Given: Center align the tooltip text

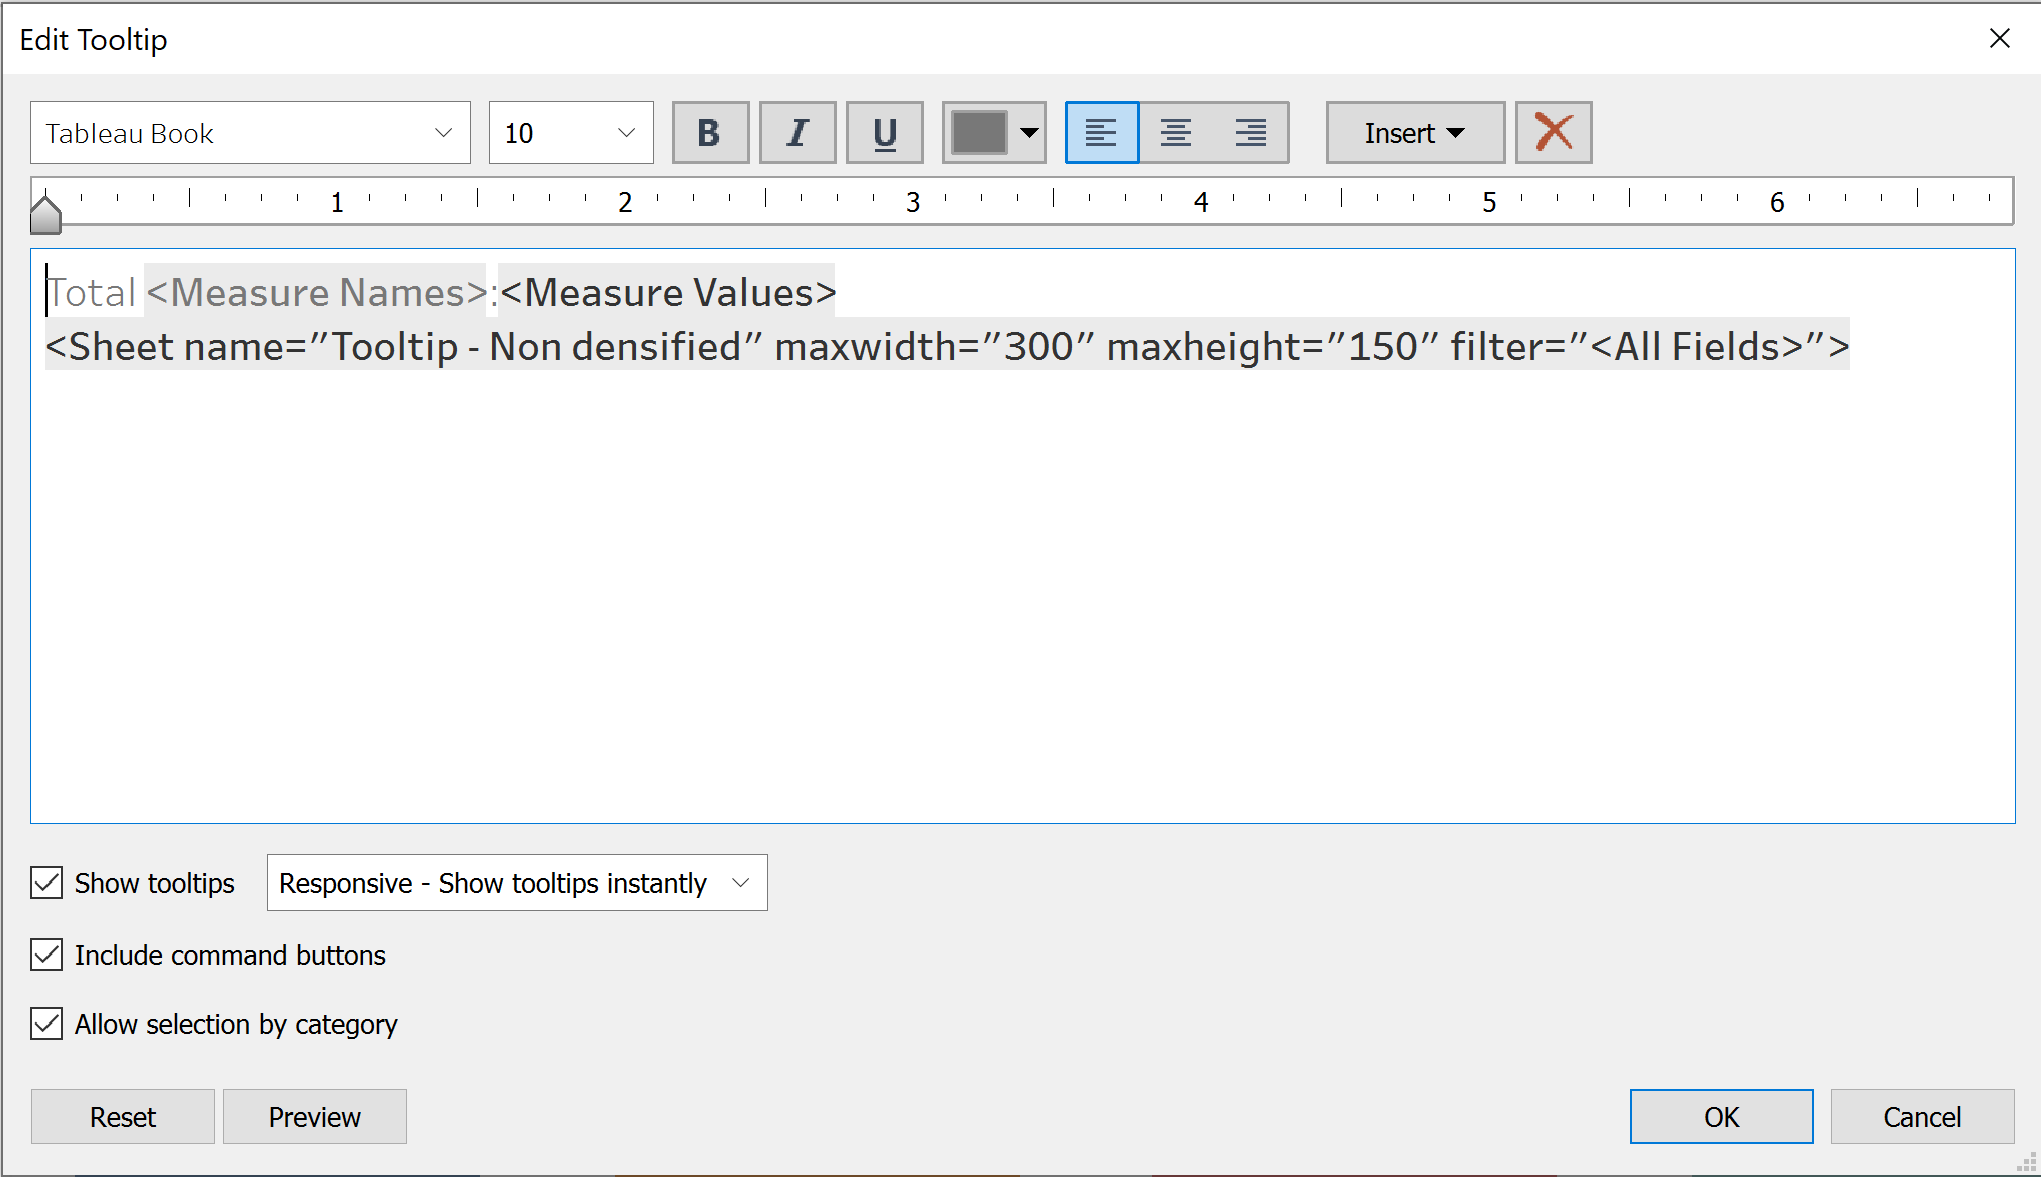Looking at the screenshot, I should pos(1176,133).
